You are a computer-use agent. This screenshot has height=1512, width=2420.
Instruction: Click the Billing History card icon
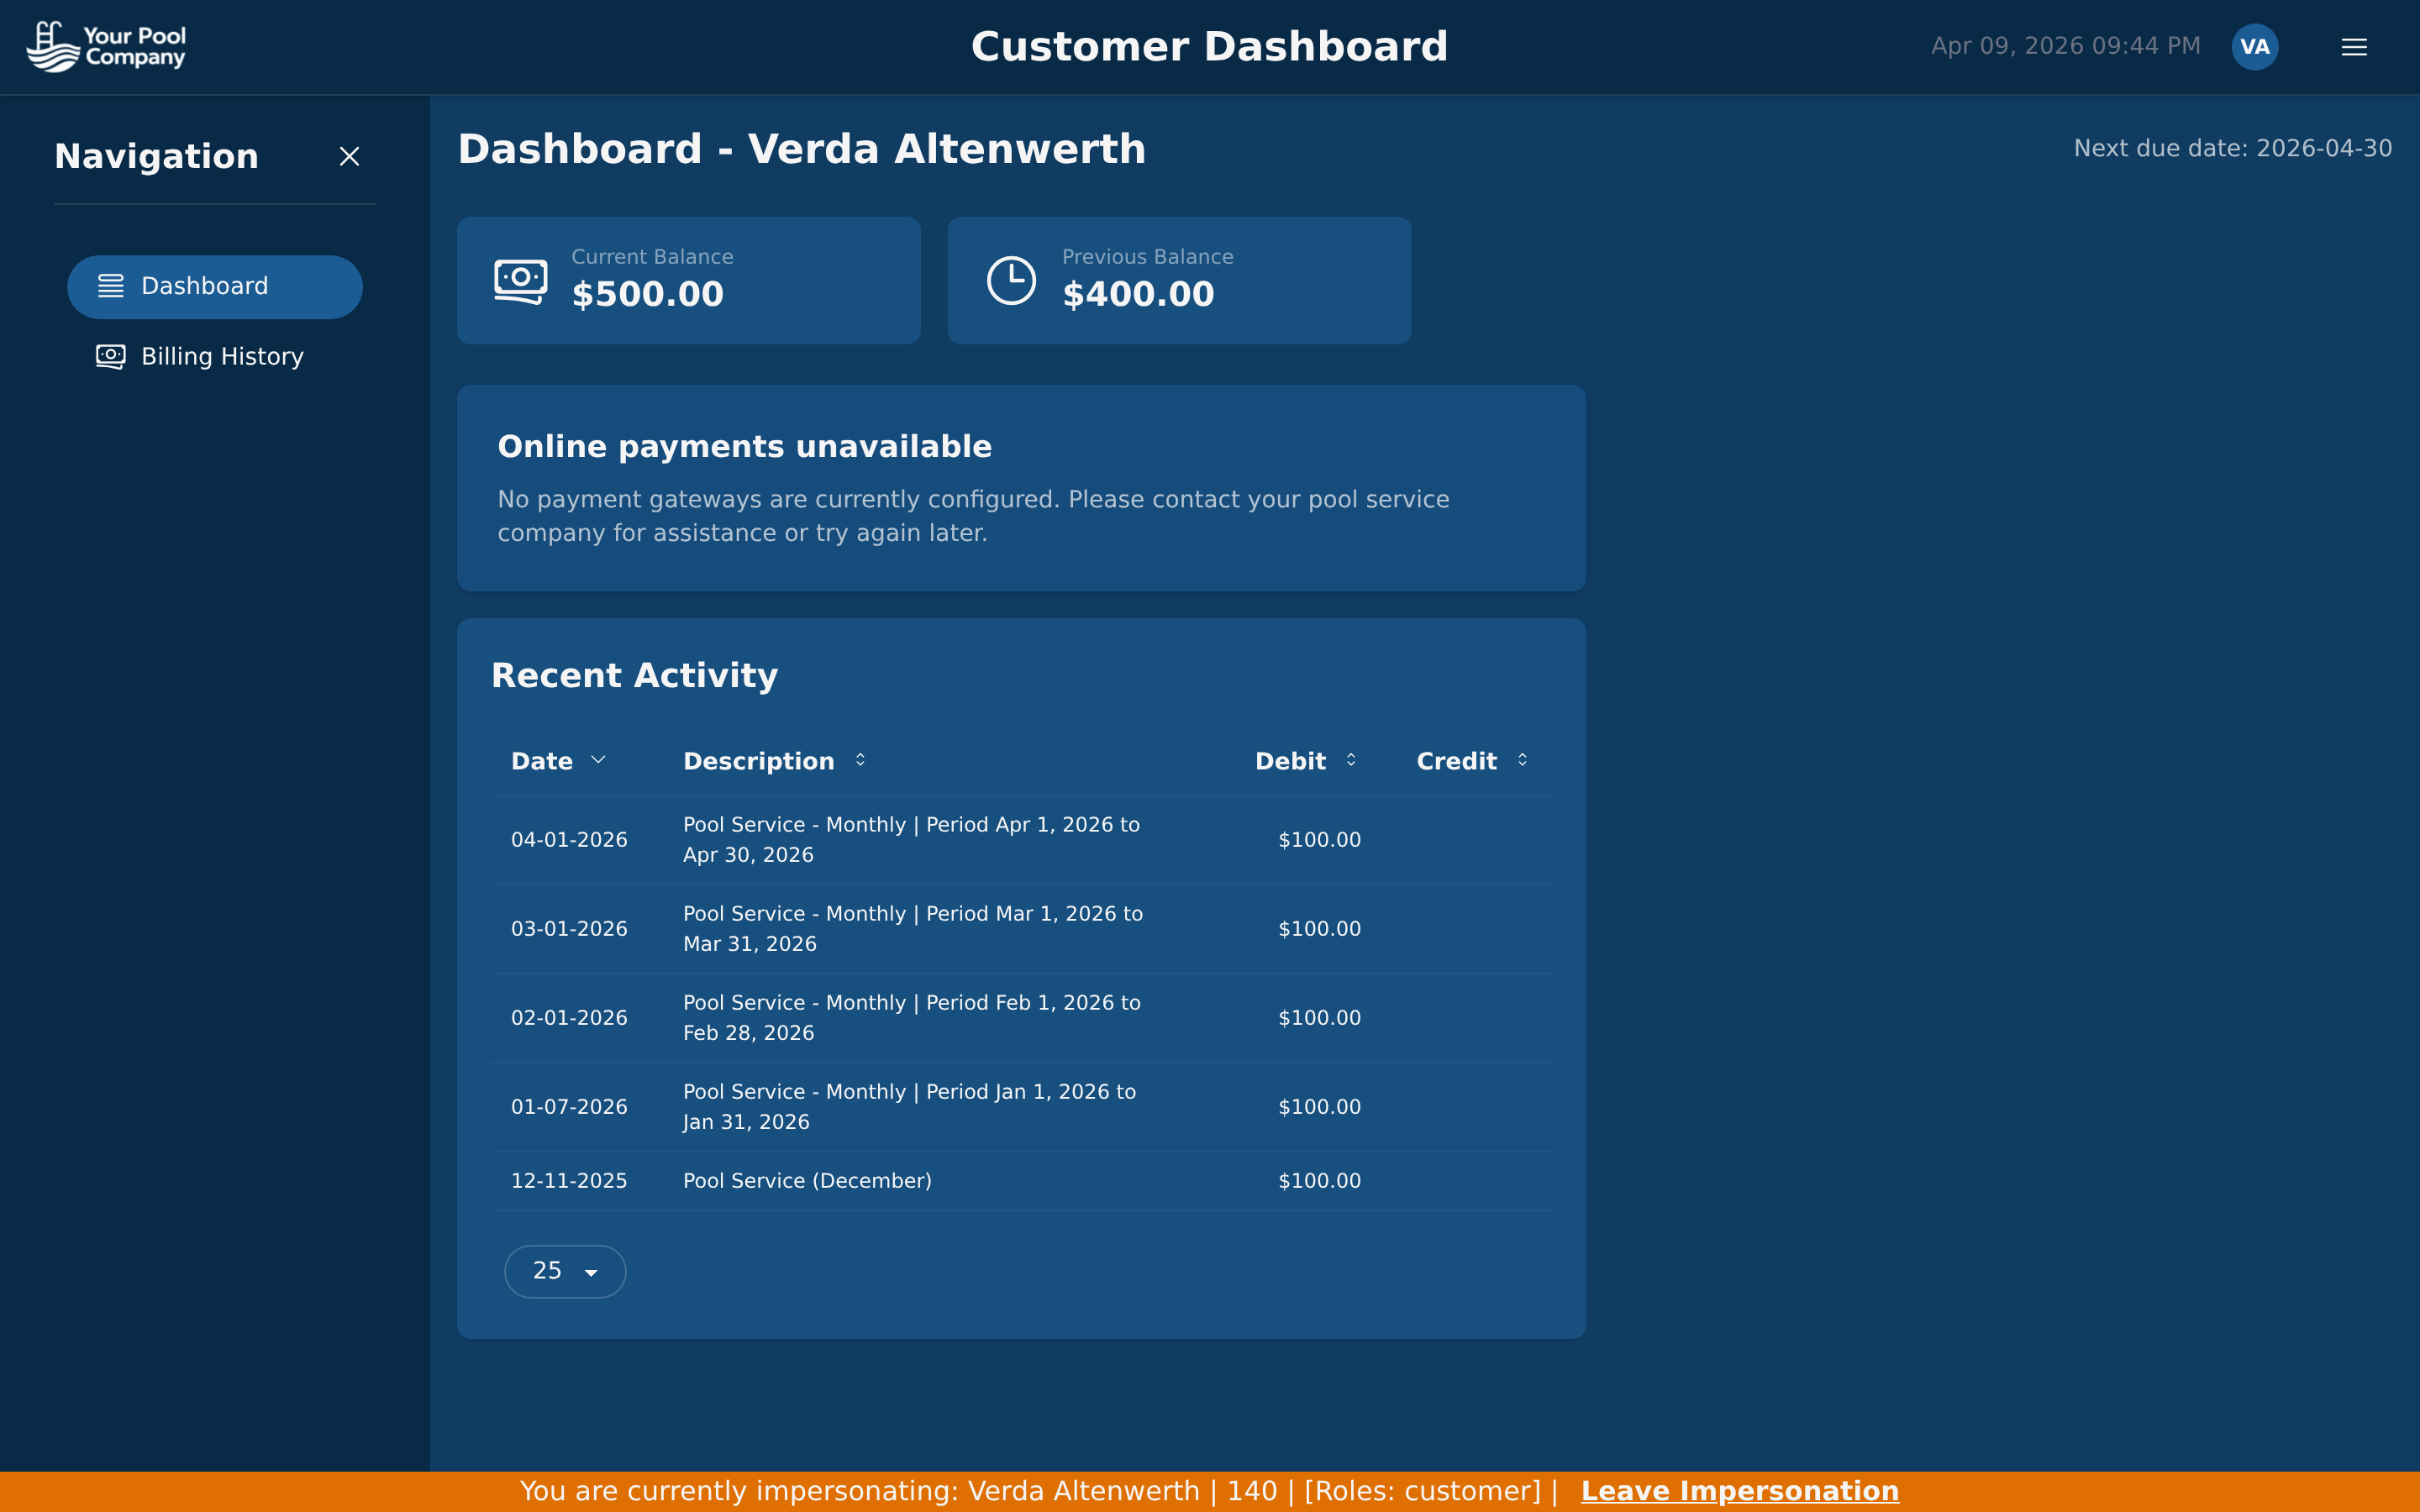(110, 356)
